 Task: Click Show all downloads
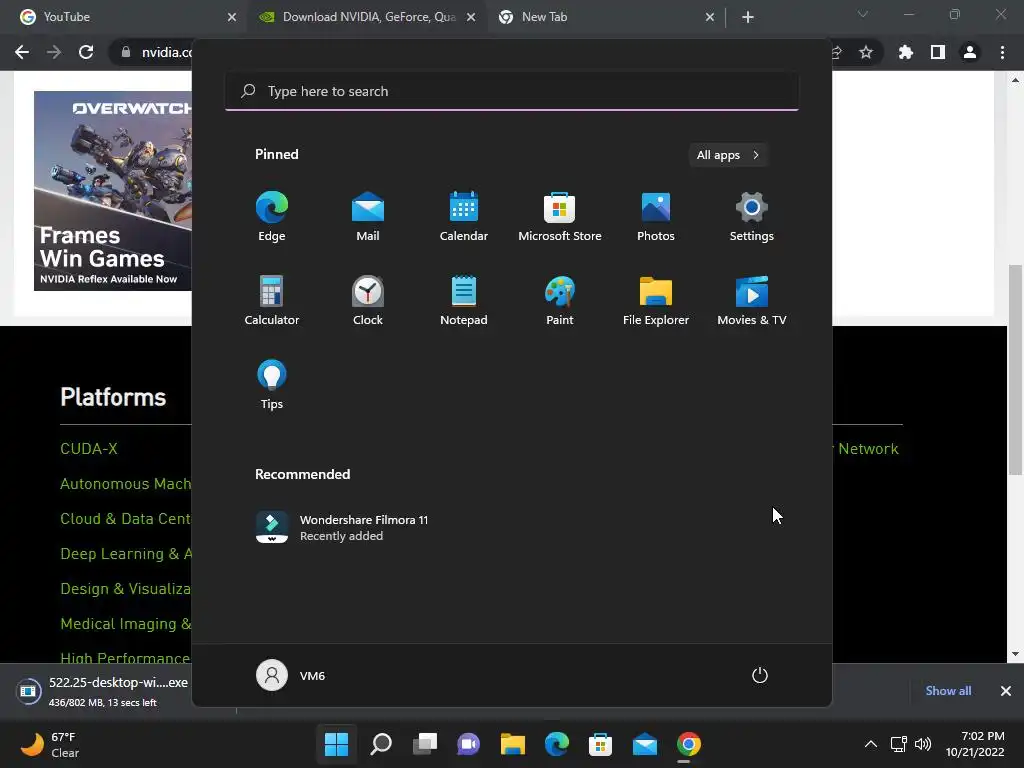click(x=948, y=691)
